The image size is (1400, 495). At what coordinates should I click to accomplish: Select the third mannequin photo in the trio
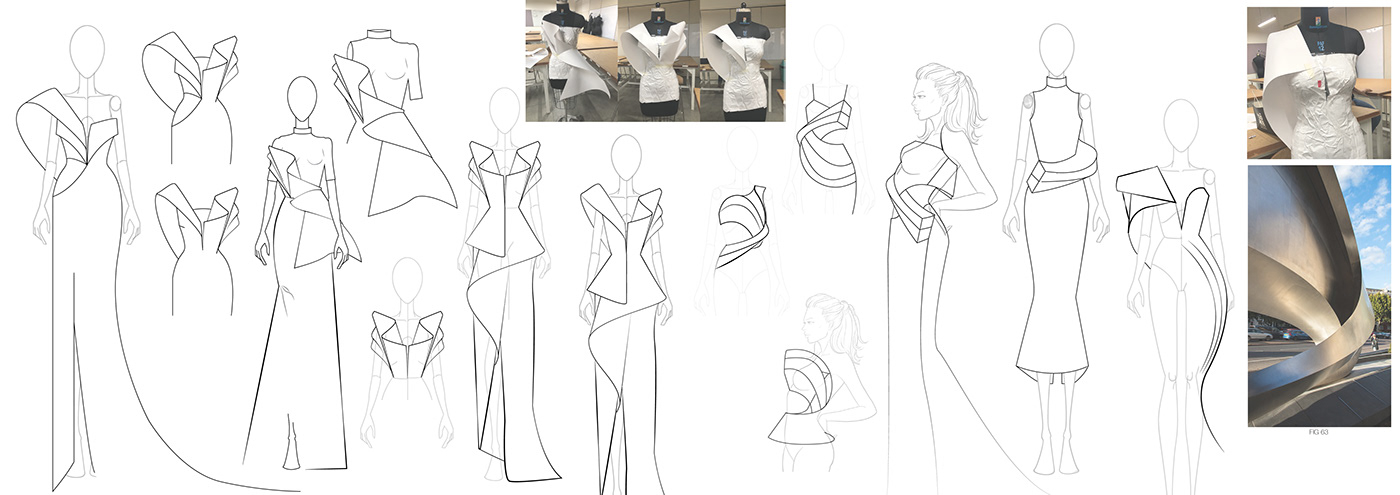[742, 61]
